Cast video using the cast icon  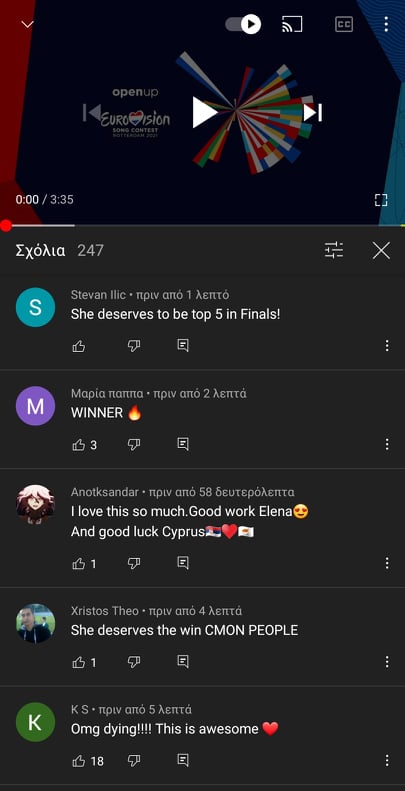(292, 24)
